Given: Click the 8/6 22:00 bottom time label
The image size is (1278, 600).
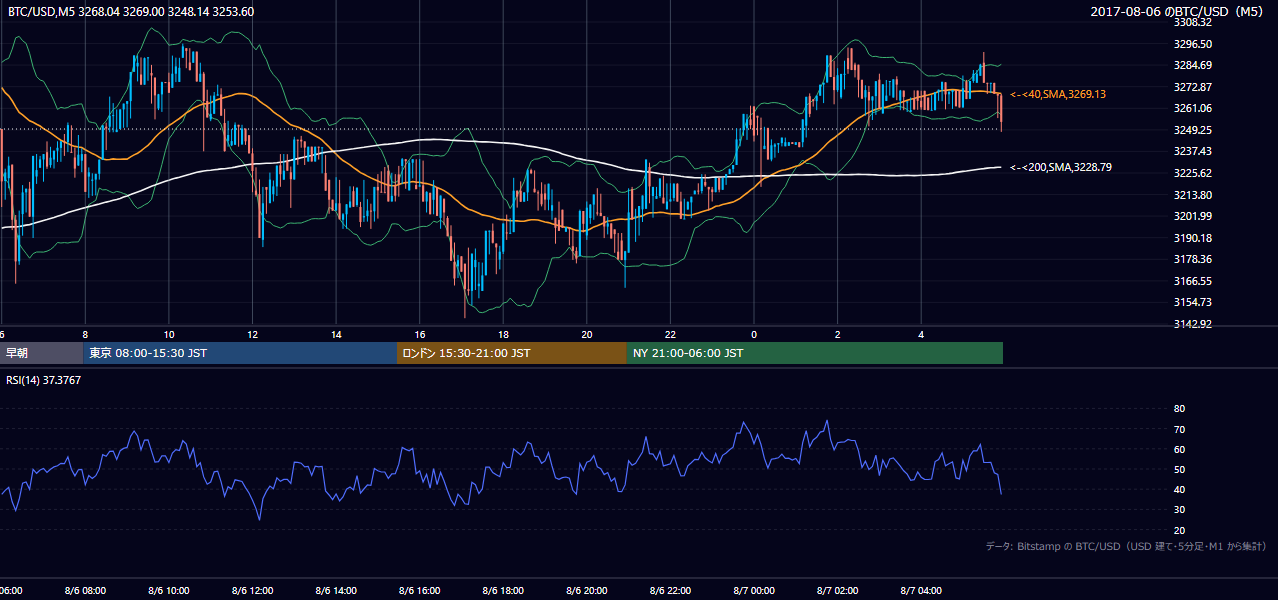Looking at the screenshot, I should (670, 591).
